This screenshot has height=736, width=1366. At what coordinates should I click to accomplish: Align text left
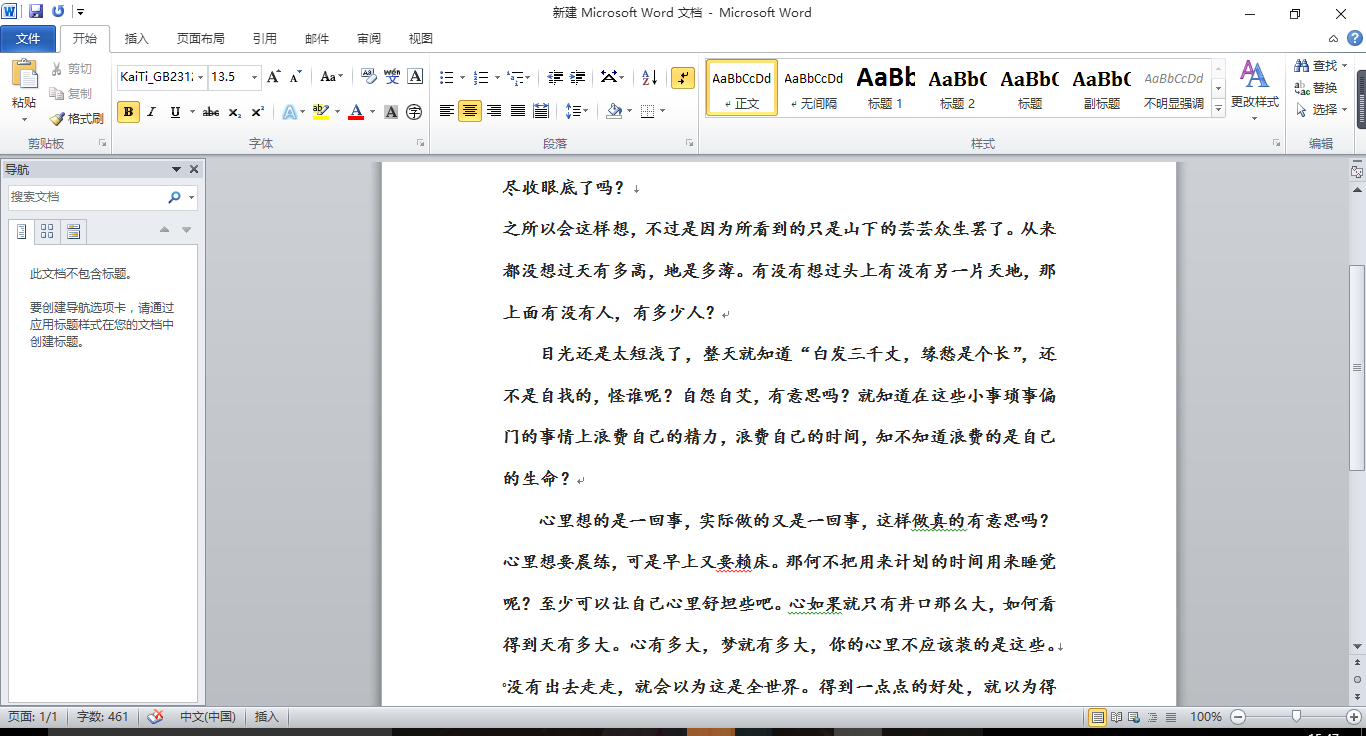tap(447, 111)
